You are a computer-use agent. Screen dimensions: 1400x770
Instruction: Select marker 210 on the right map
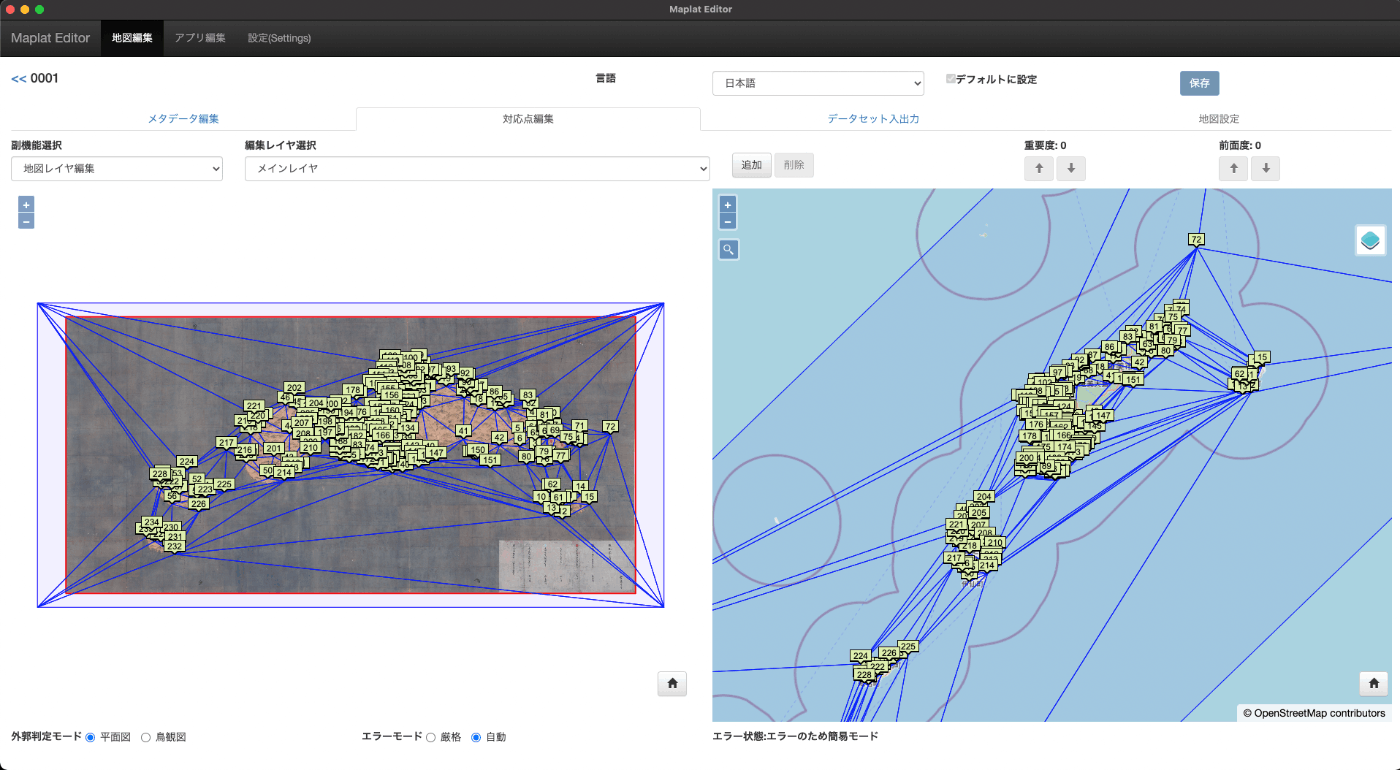[x=995, y=543]
